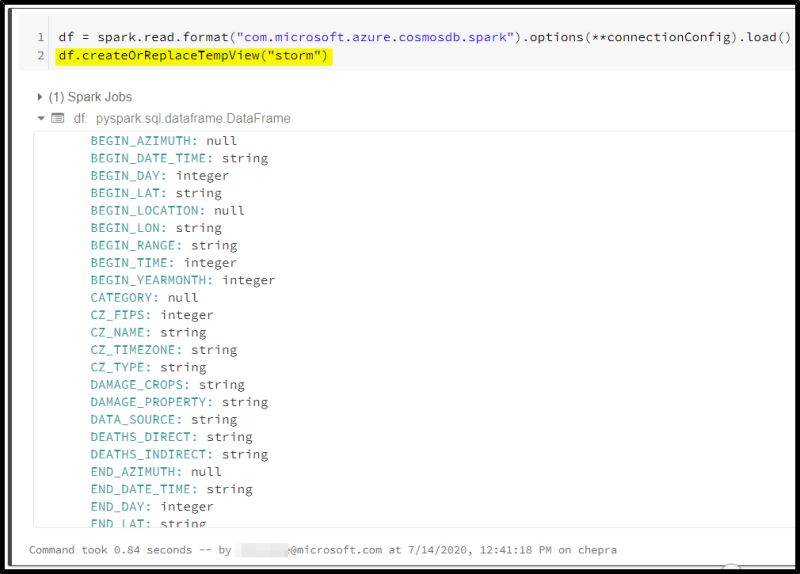The height and width of the screenshot is (574, 800).
Task: Select the BEGIN_LON: string row
Action: (x=156, y=228)
